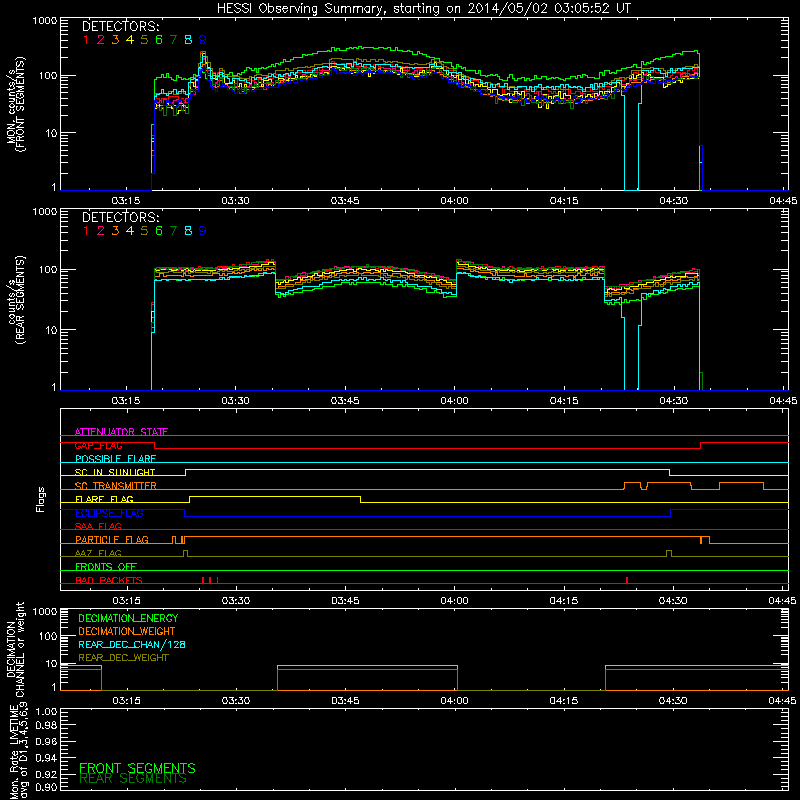800x800 pixels.
Task: Click the SC_IN_SUNLIGHT flag label
Action: pyautogui.click(x=115, y=472)
